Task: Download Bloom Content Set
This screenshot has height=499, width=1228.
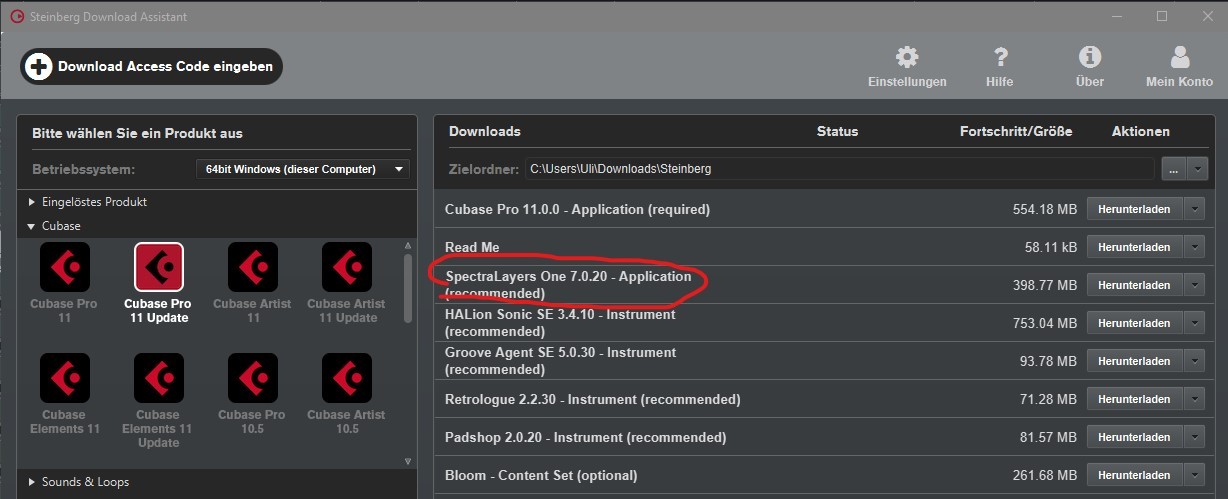Action: [1134, 475]
